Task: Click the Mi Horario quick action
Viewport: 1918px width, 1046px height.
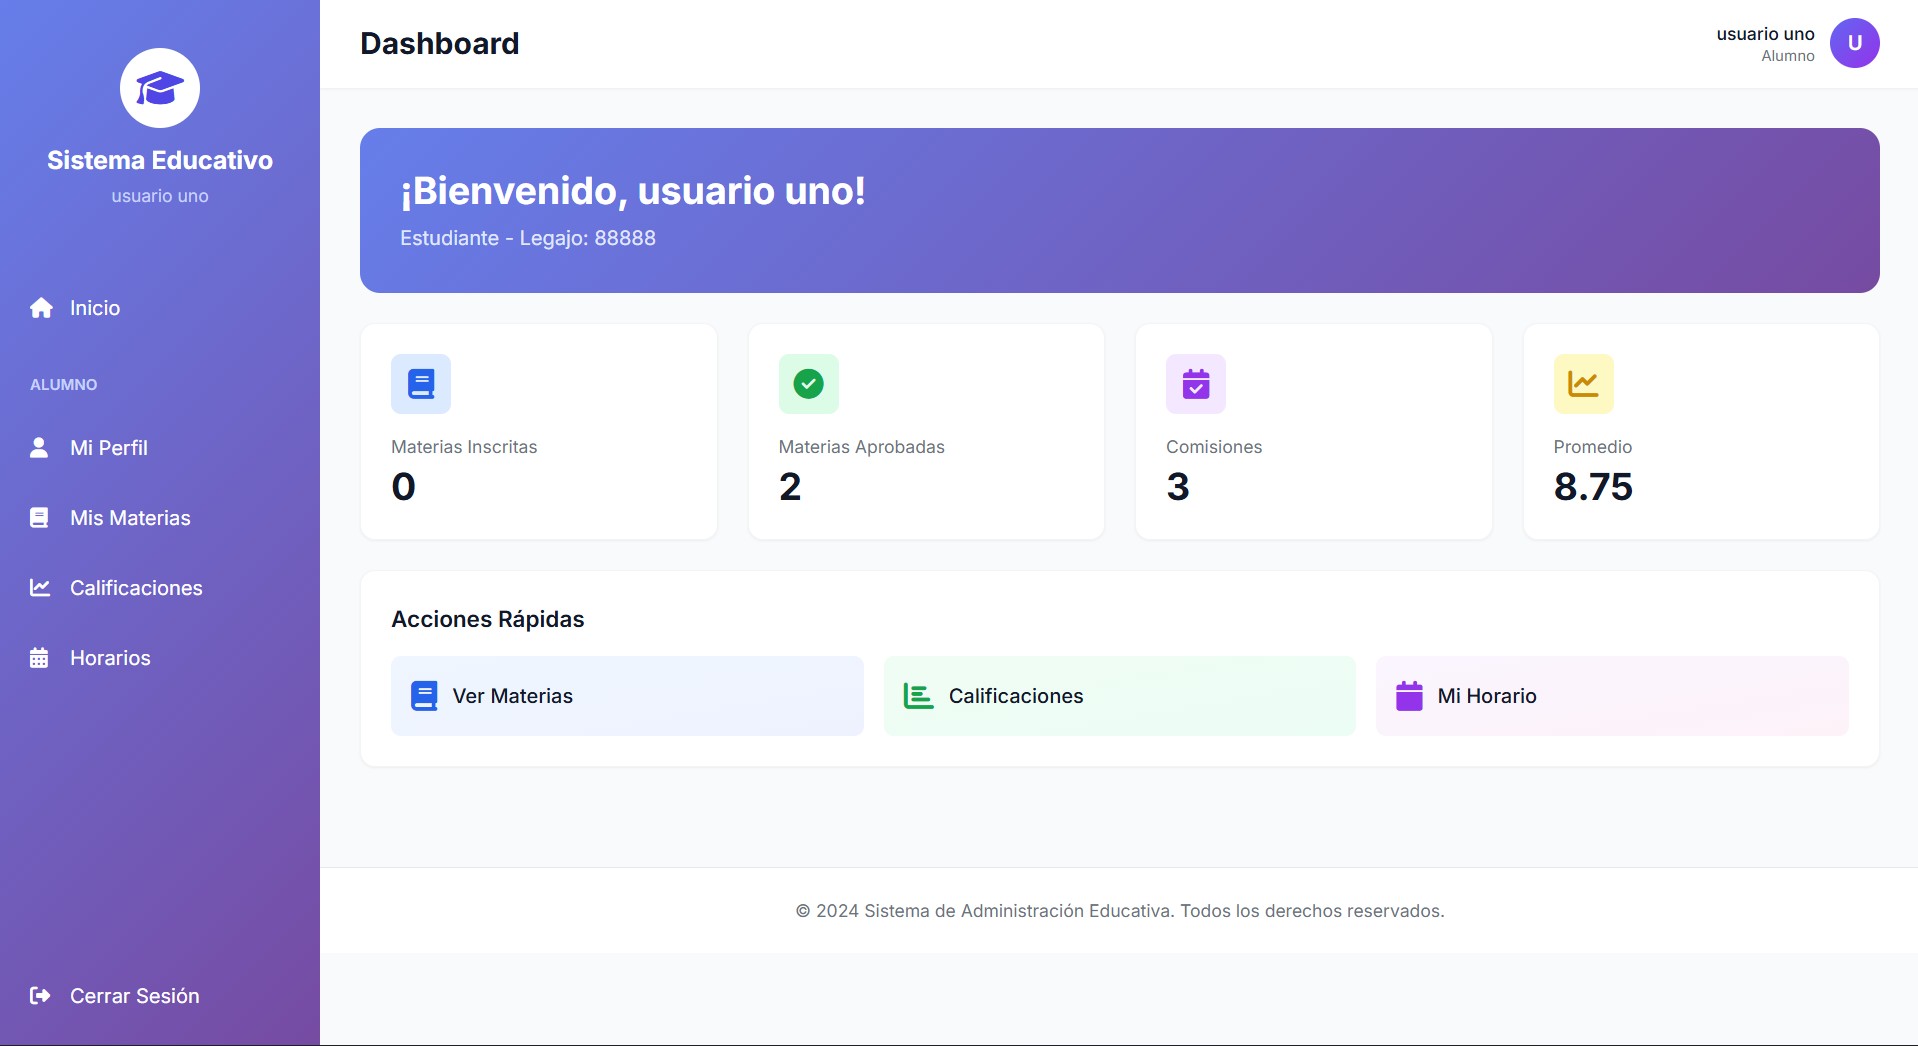Action: (1612, 696)
